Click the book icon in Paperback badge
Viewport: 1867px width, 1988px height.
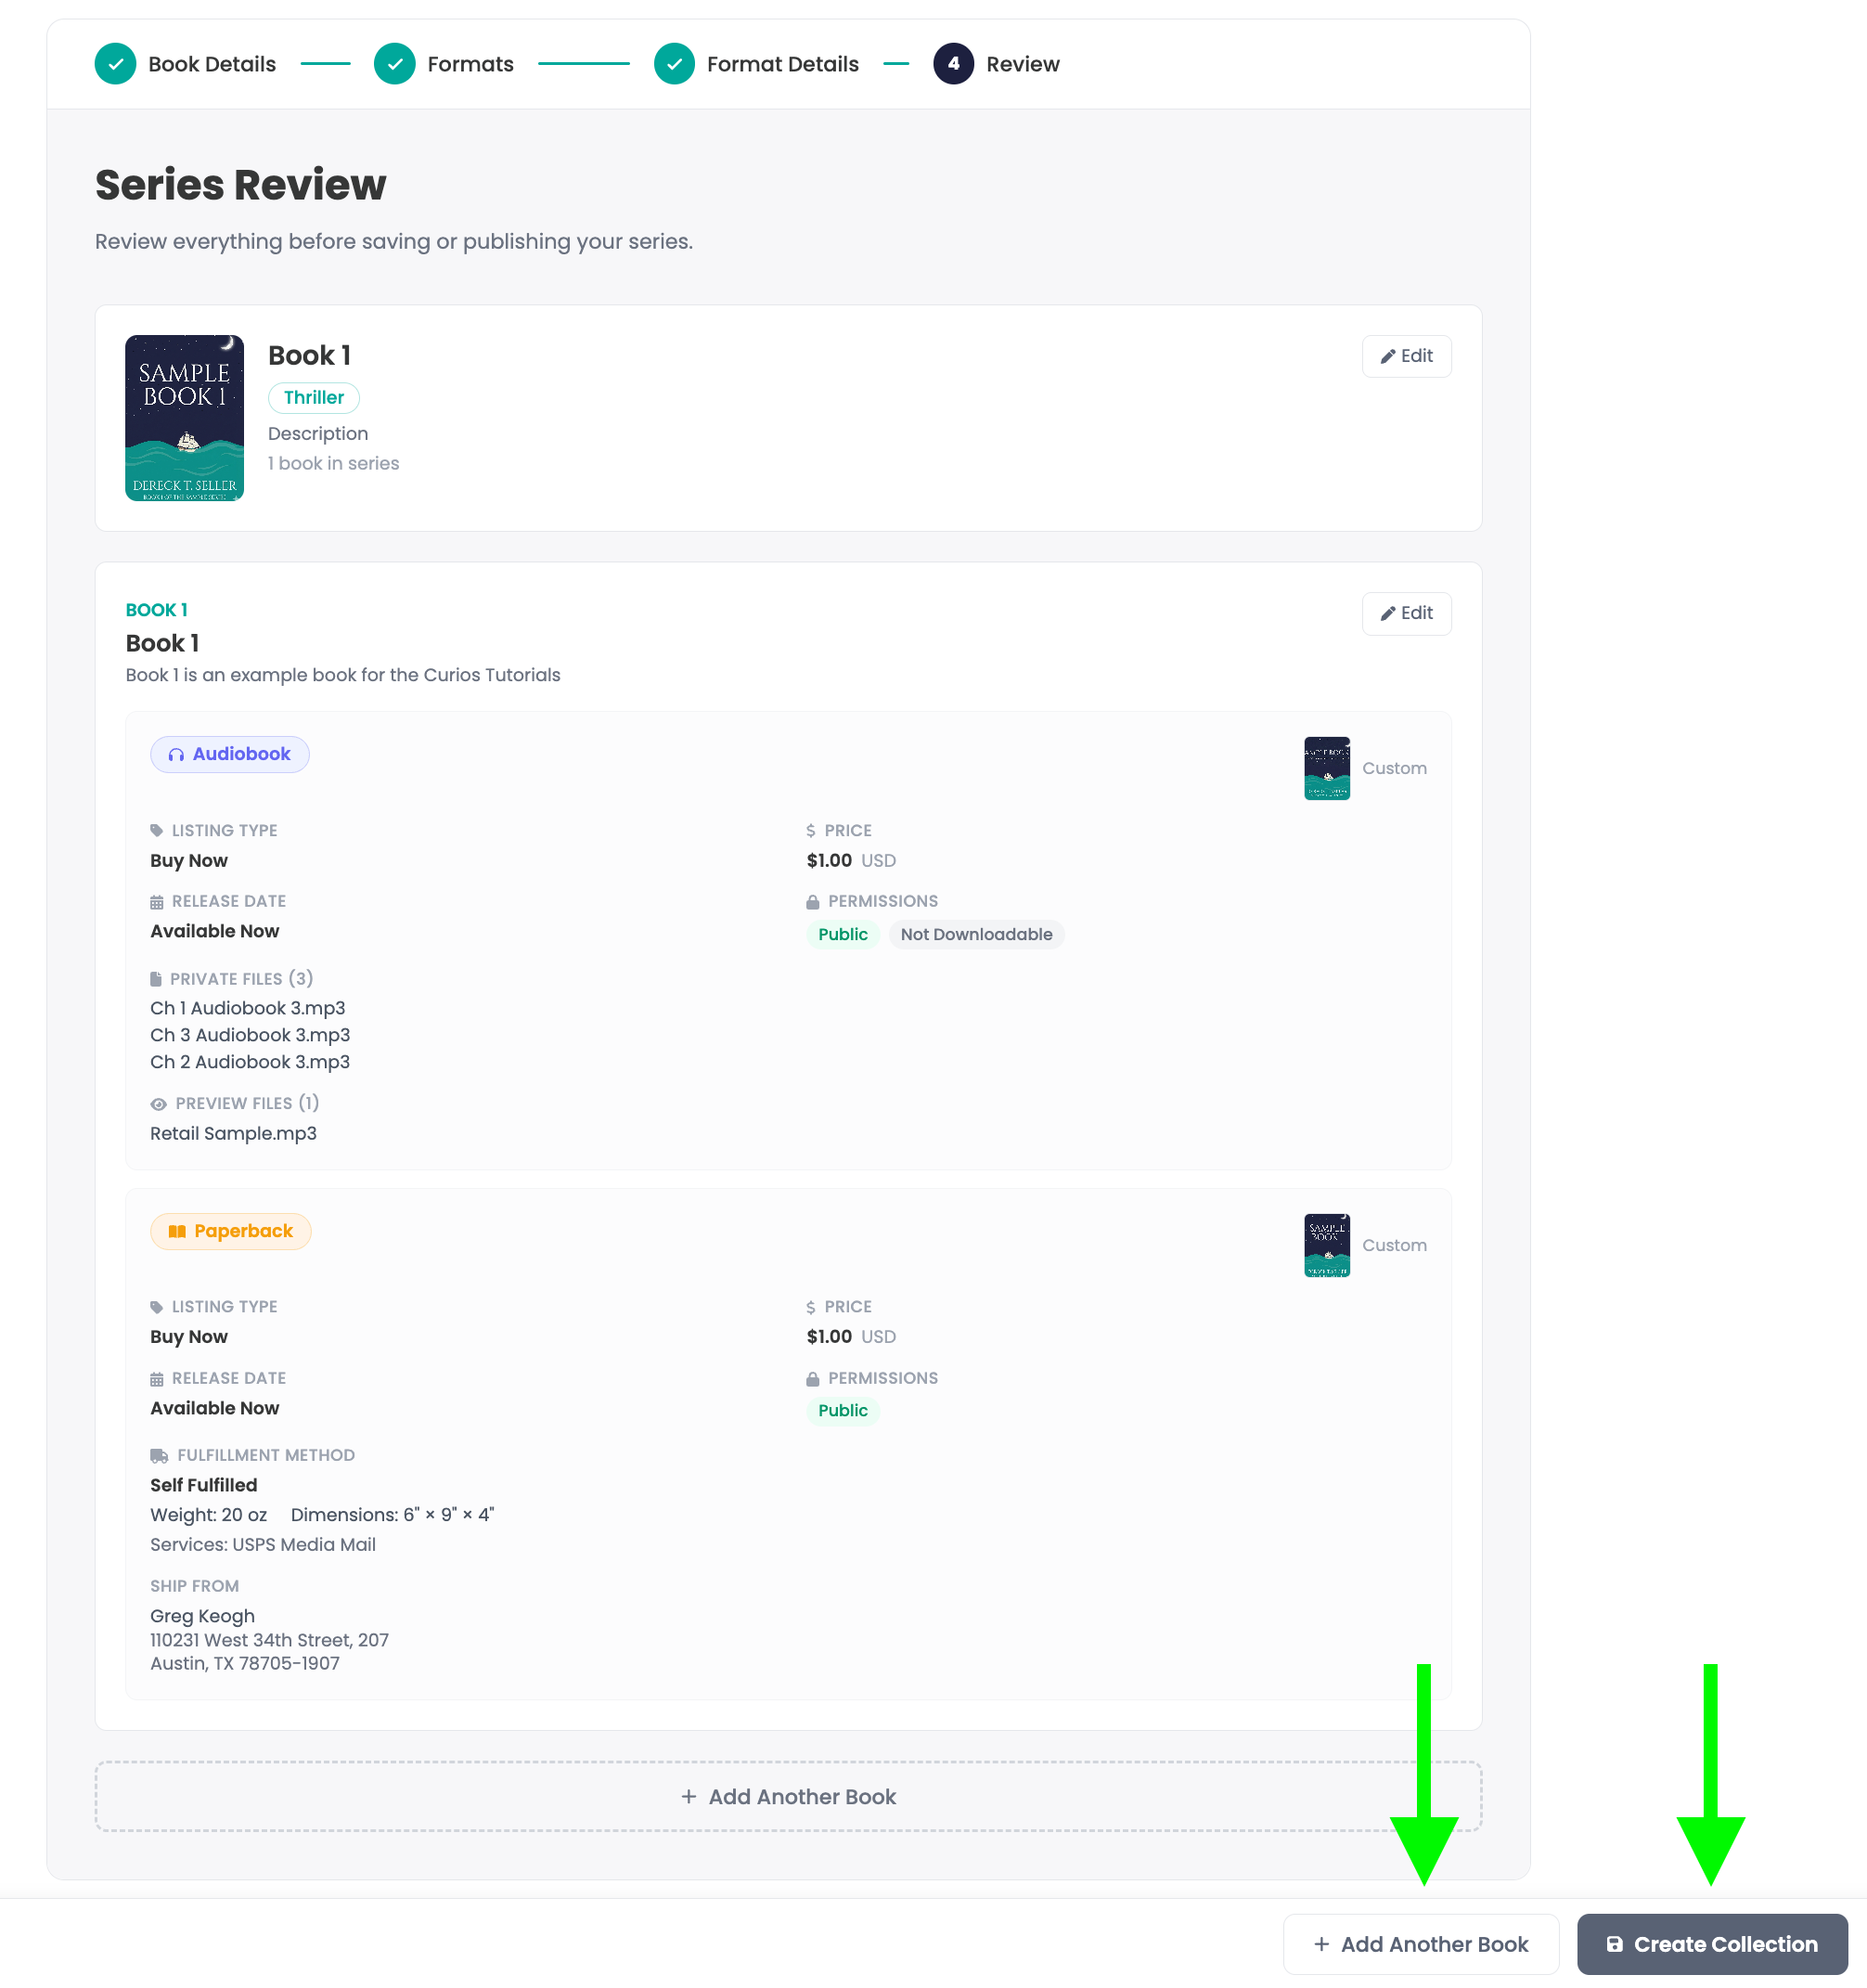pos(177,1232)
